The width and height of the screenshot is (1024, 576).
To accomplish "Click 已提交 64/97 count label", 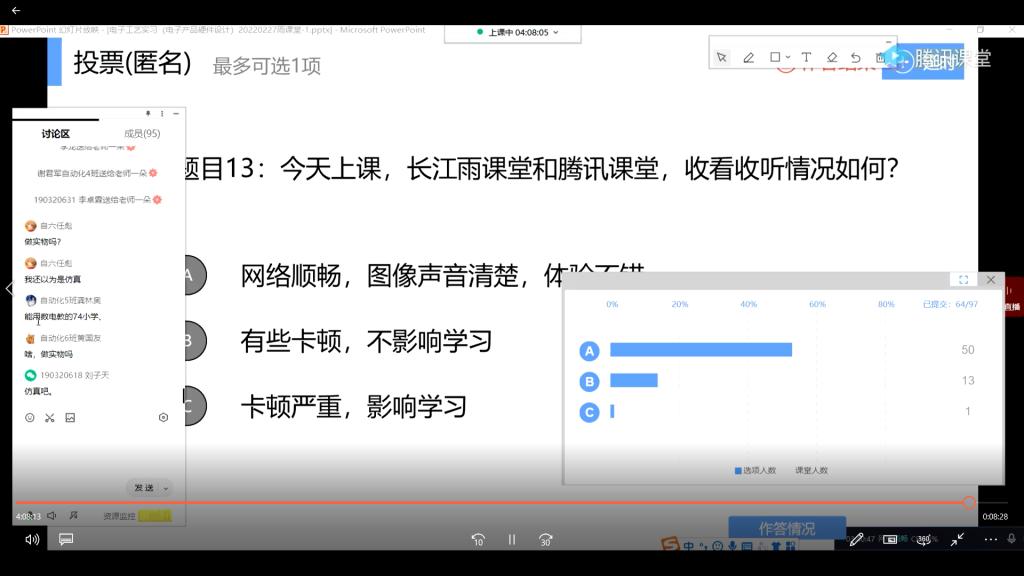I will [950, 304].
